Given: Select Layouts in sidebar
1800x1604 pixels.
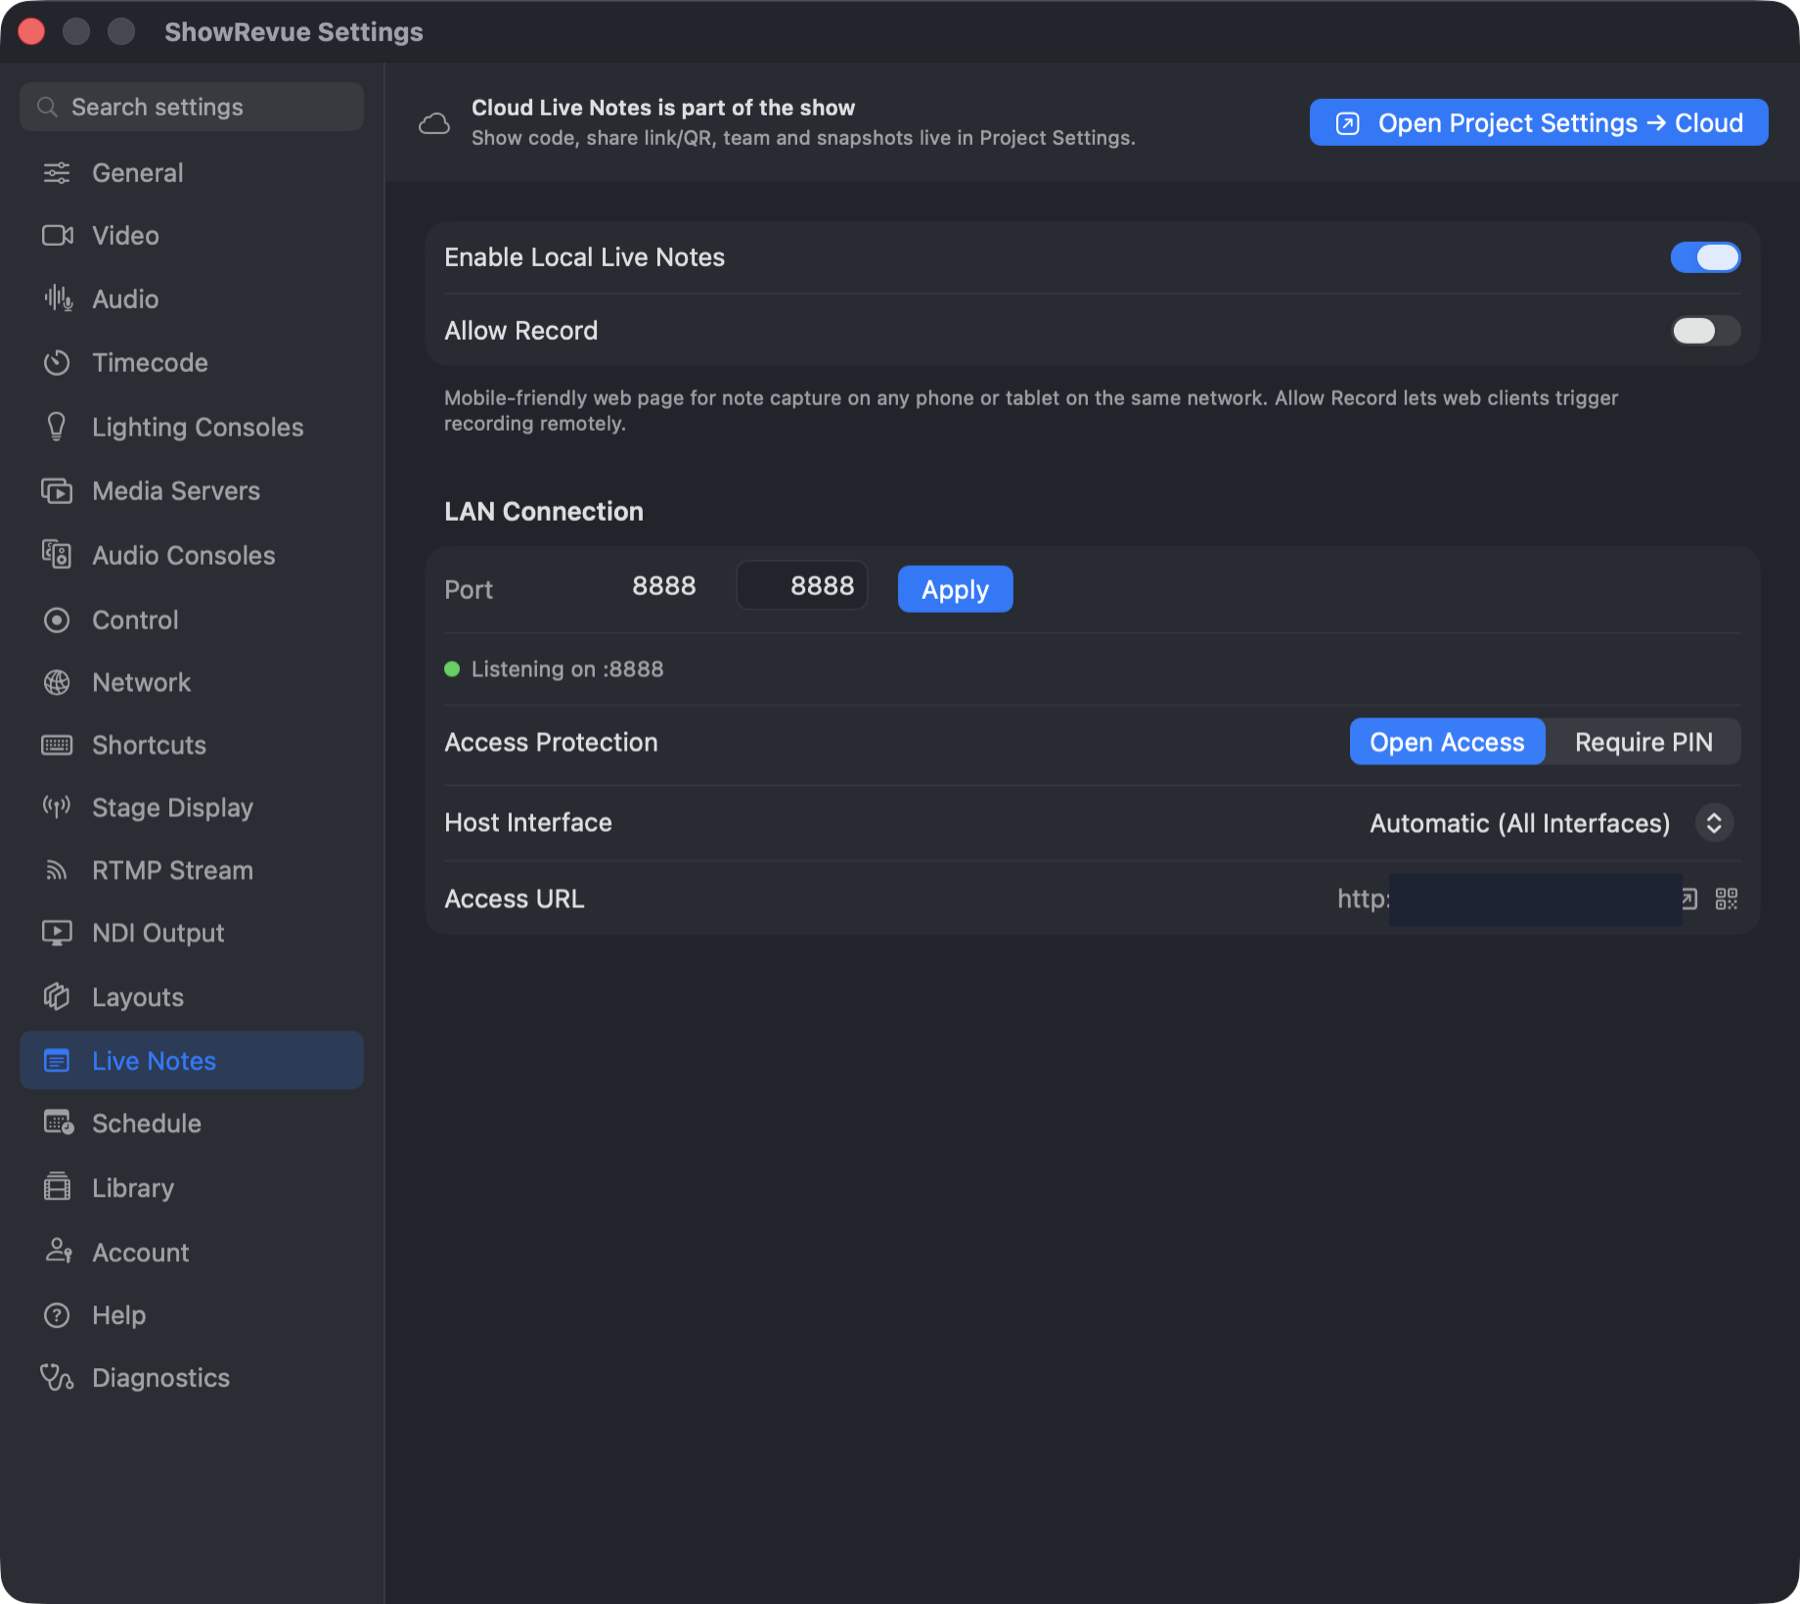Looking at the screenshot, I should [x=191, y=996].
